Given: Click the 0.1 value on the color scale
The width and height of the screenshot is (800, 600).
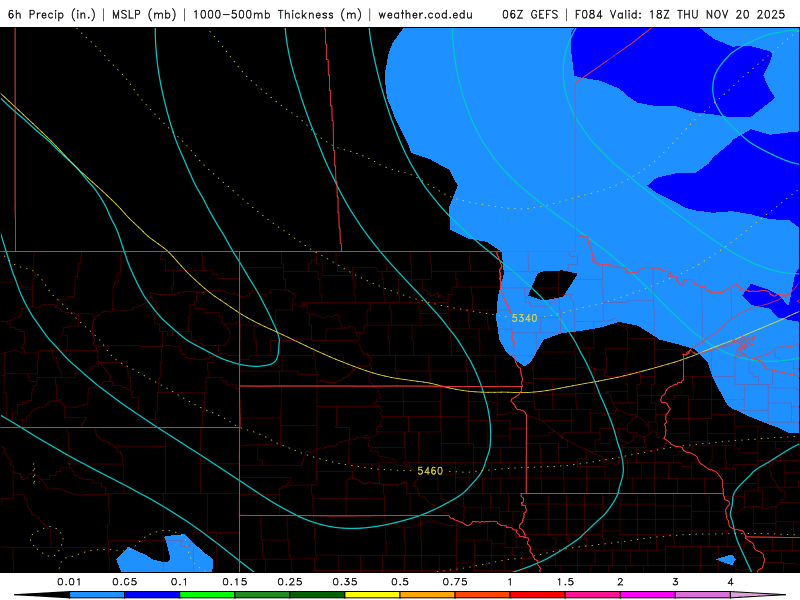Looking at the screenshot, I should (x=180, y=582).
